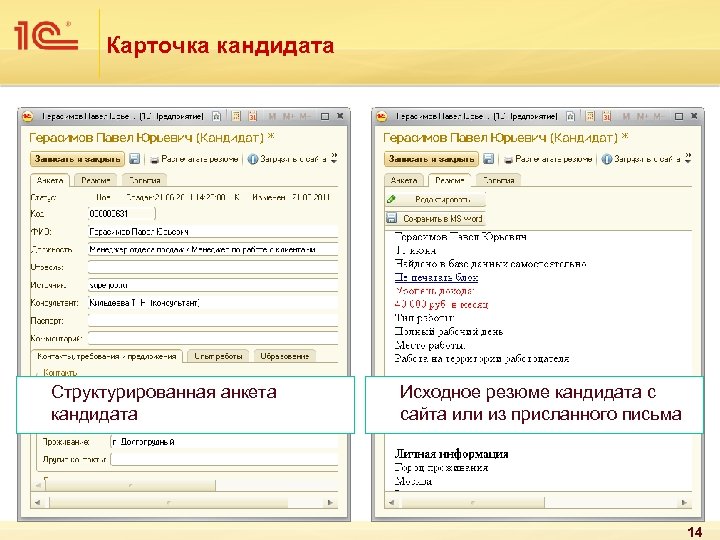
Task: Close the right candidate window
Action: [694, 116]
